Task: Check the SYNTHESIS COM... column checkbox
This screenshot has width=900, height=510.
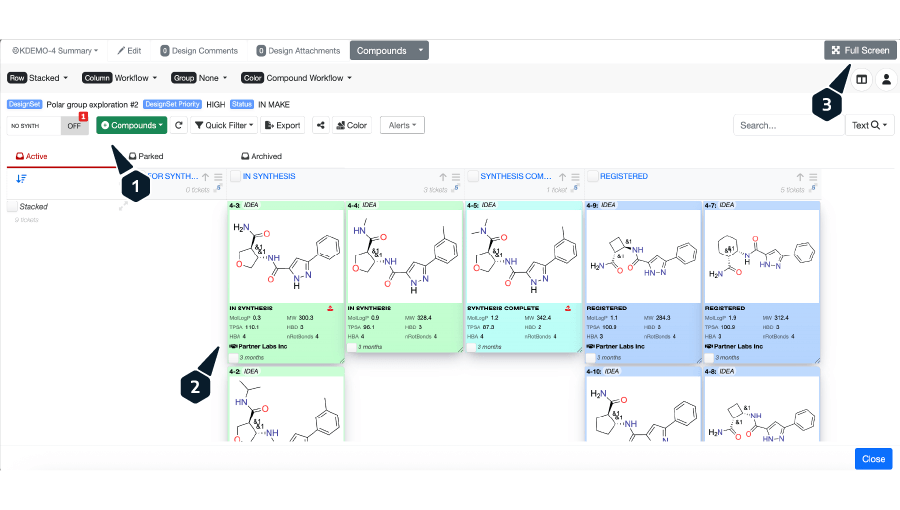Action: (473, 176)
